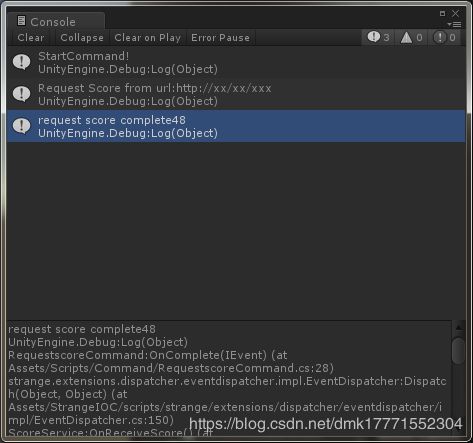Click the details pane scrollbar thumb
473x443 pixels.
tap(459, 351)
